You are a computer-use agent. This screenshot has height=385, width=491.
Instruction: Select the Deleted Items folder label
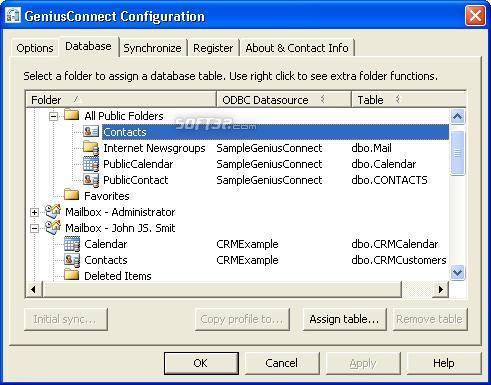pyautogui.click(x=118, y=276)
